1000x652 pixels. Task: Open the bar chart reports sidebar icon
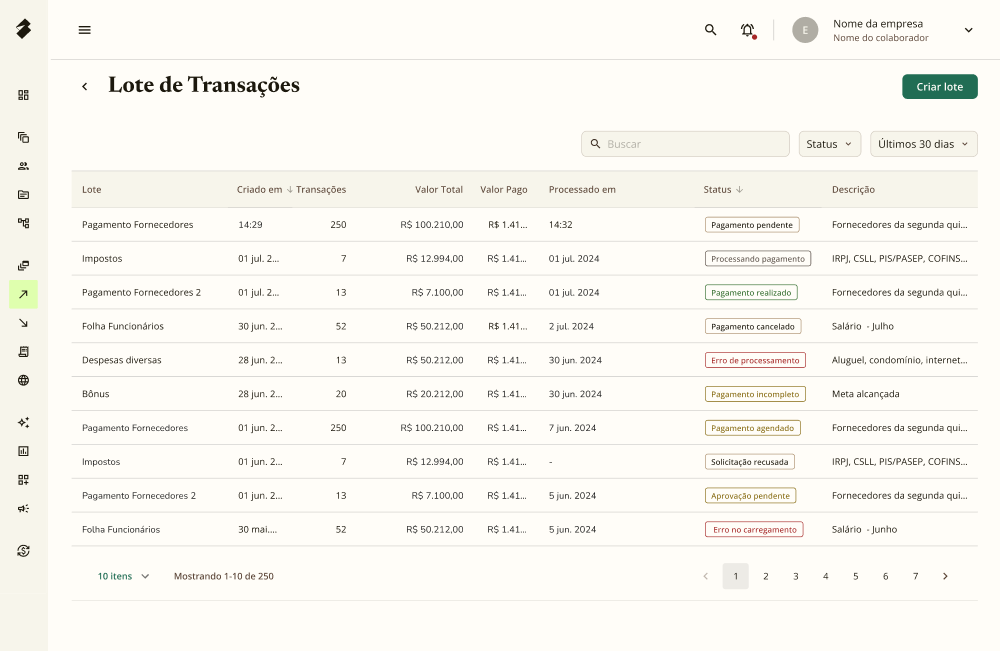[24, 451]
